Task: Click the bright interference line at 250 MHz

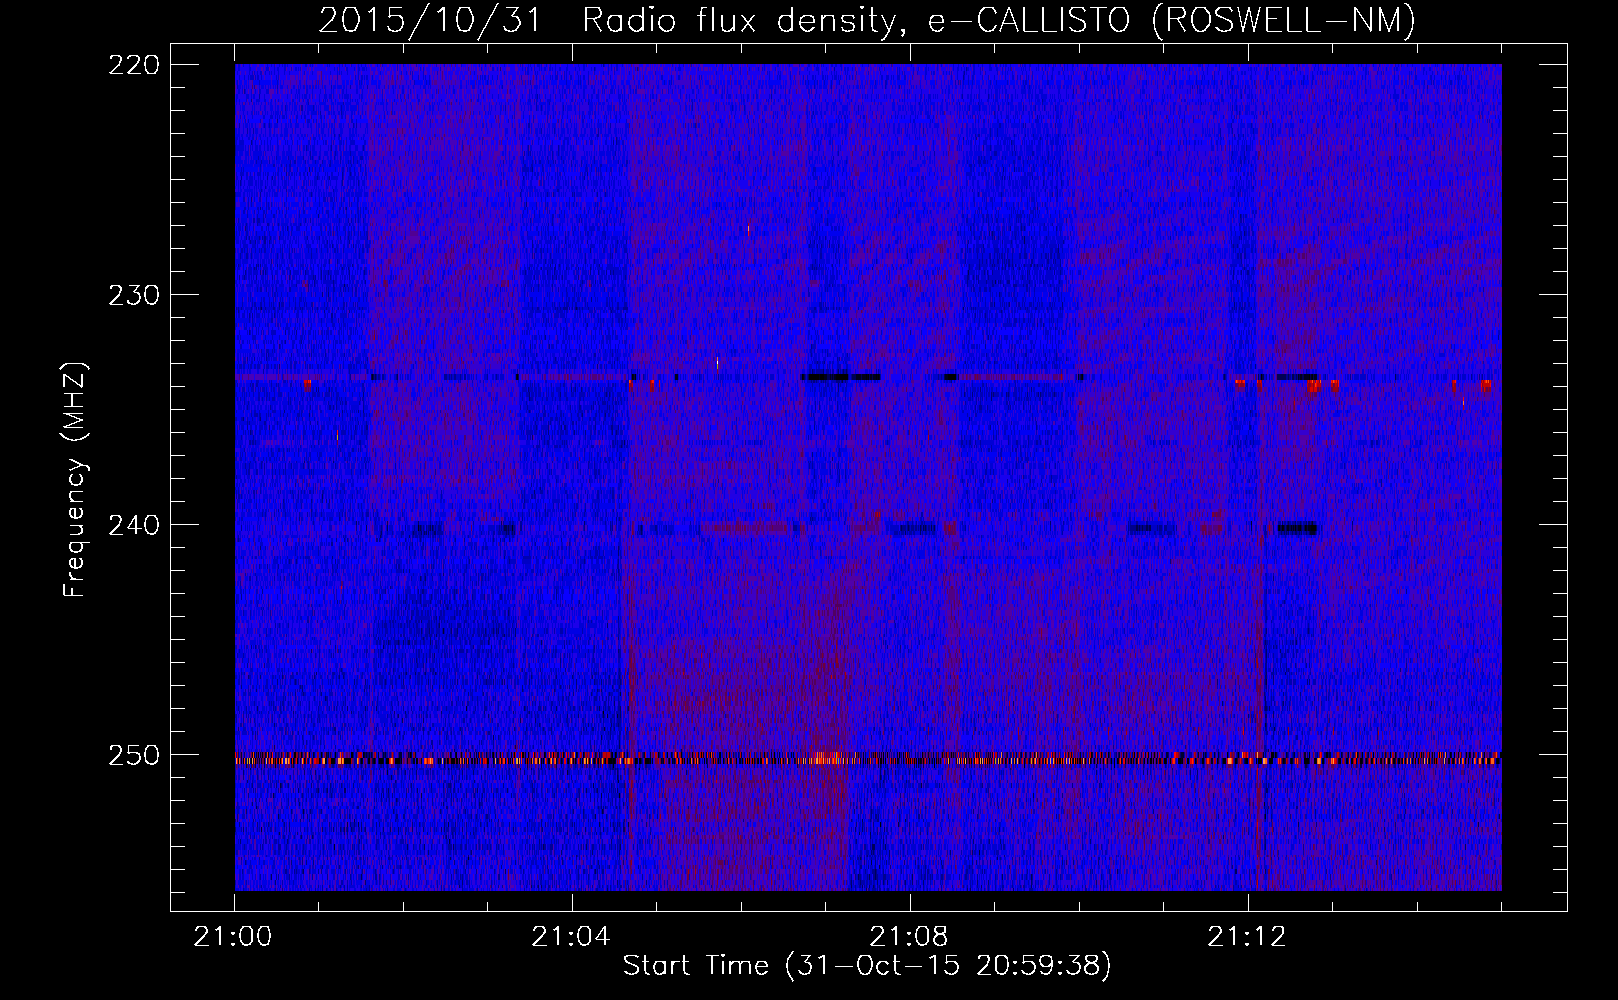Action: (868, 759)
